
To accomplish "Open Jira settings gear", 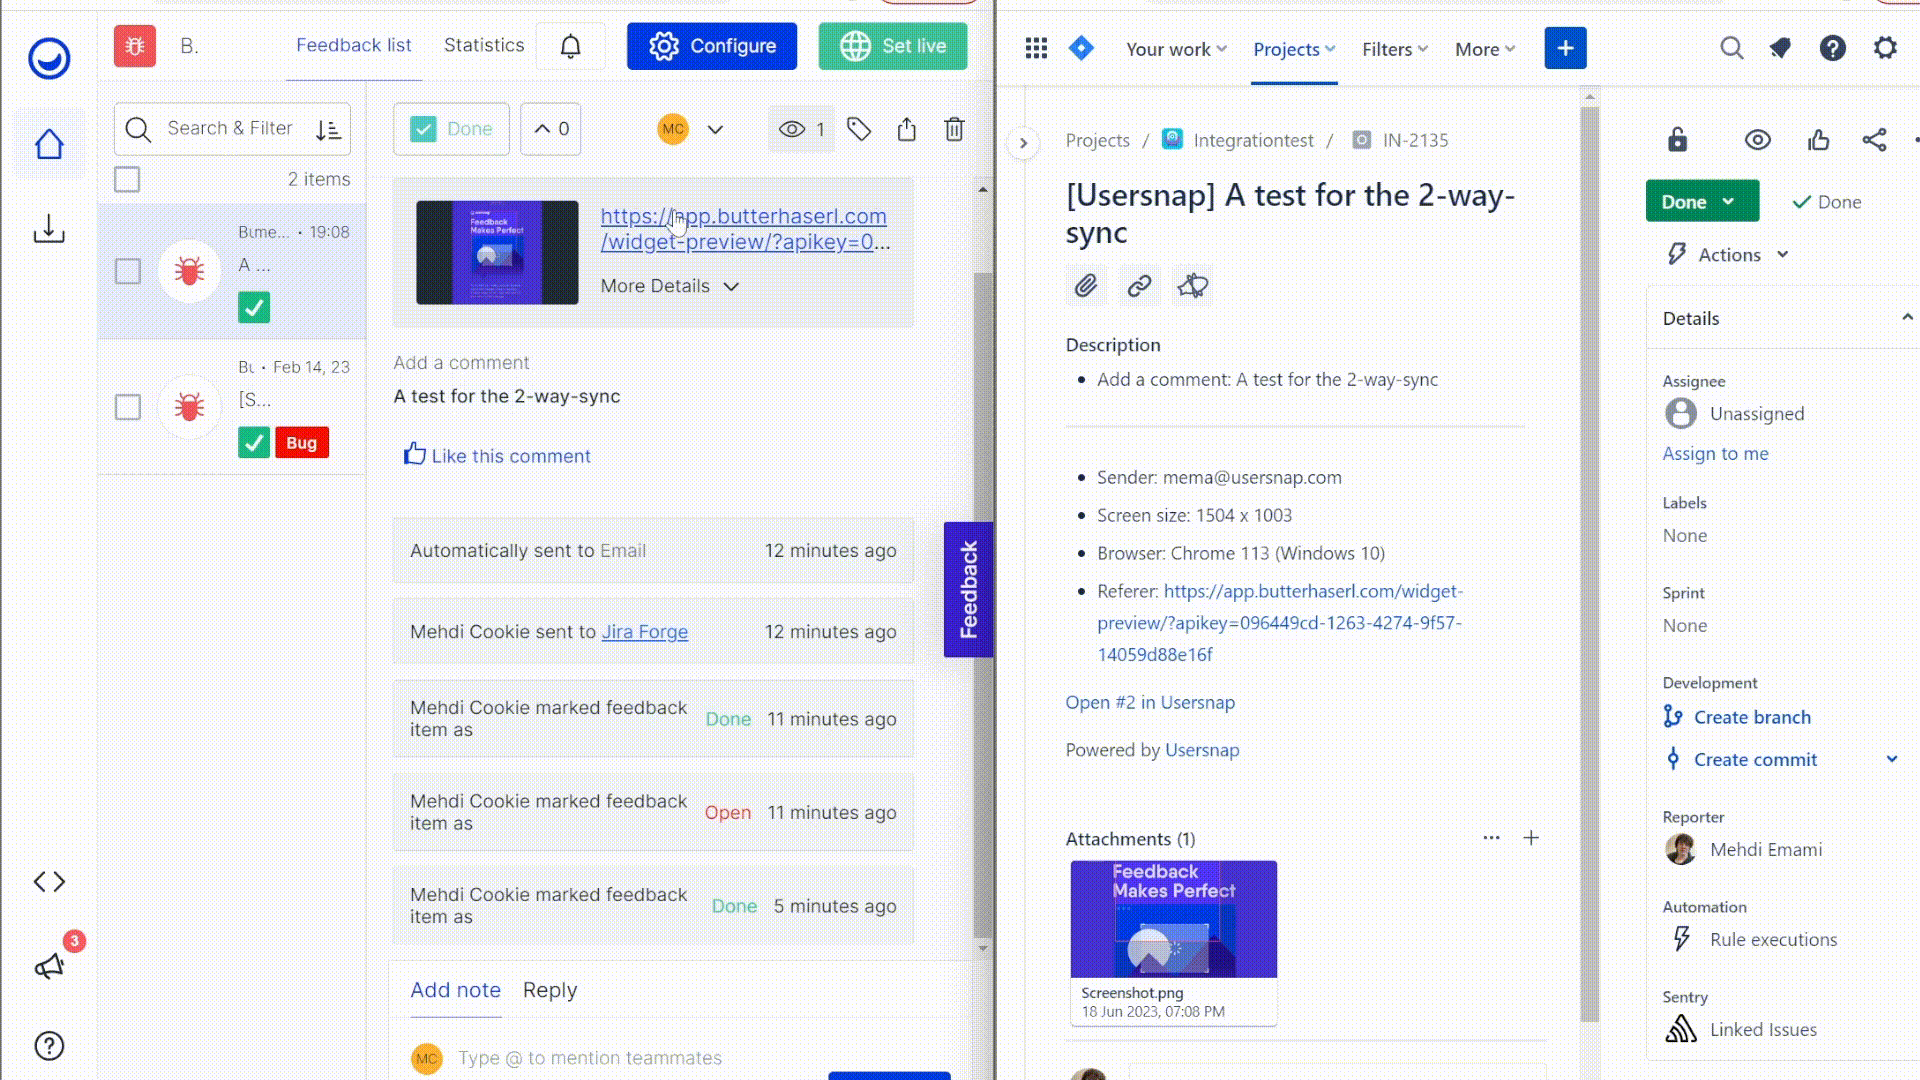I will pos(1885,48).
